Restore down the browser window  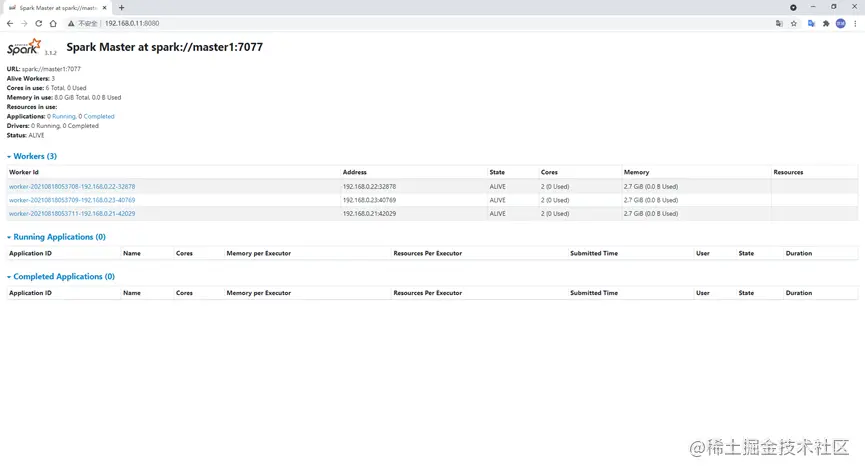pos(834,7)
